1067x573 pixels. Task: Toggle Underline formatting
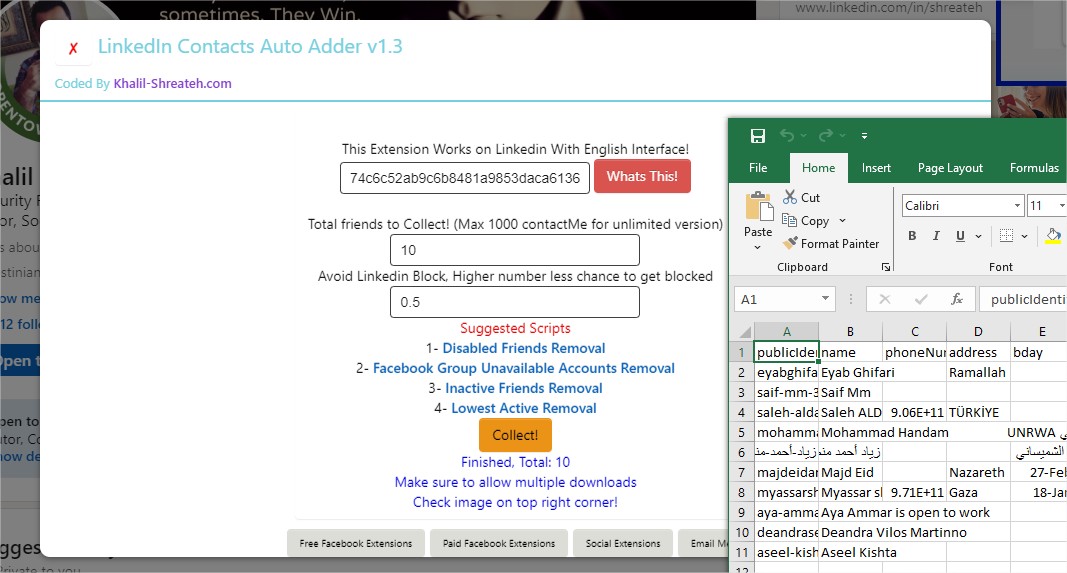point(960,235)
